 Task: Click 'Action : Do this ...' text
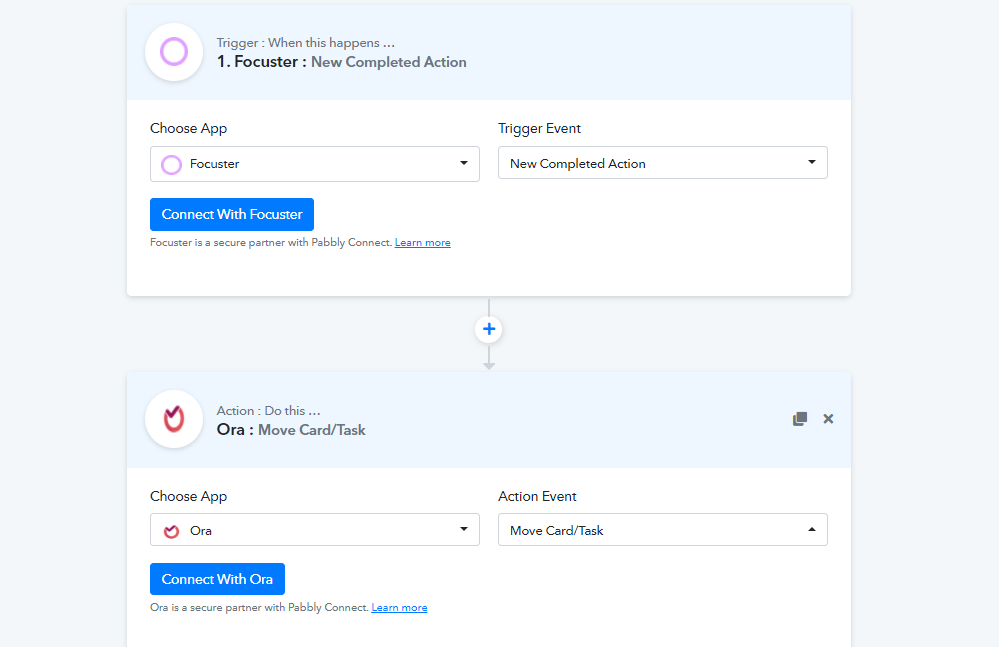(268, 411)
